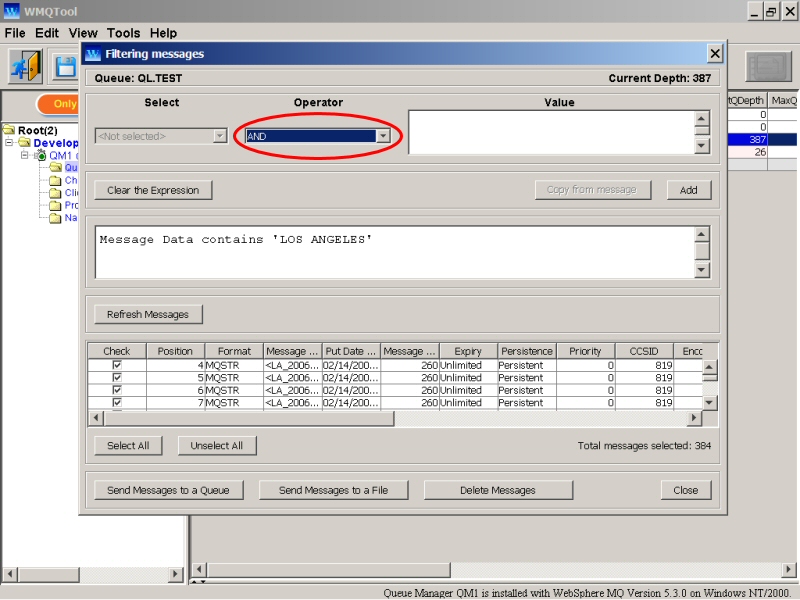Click the message table scroll left arrow

pos(96,418)
